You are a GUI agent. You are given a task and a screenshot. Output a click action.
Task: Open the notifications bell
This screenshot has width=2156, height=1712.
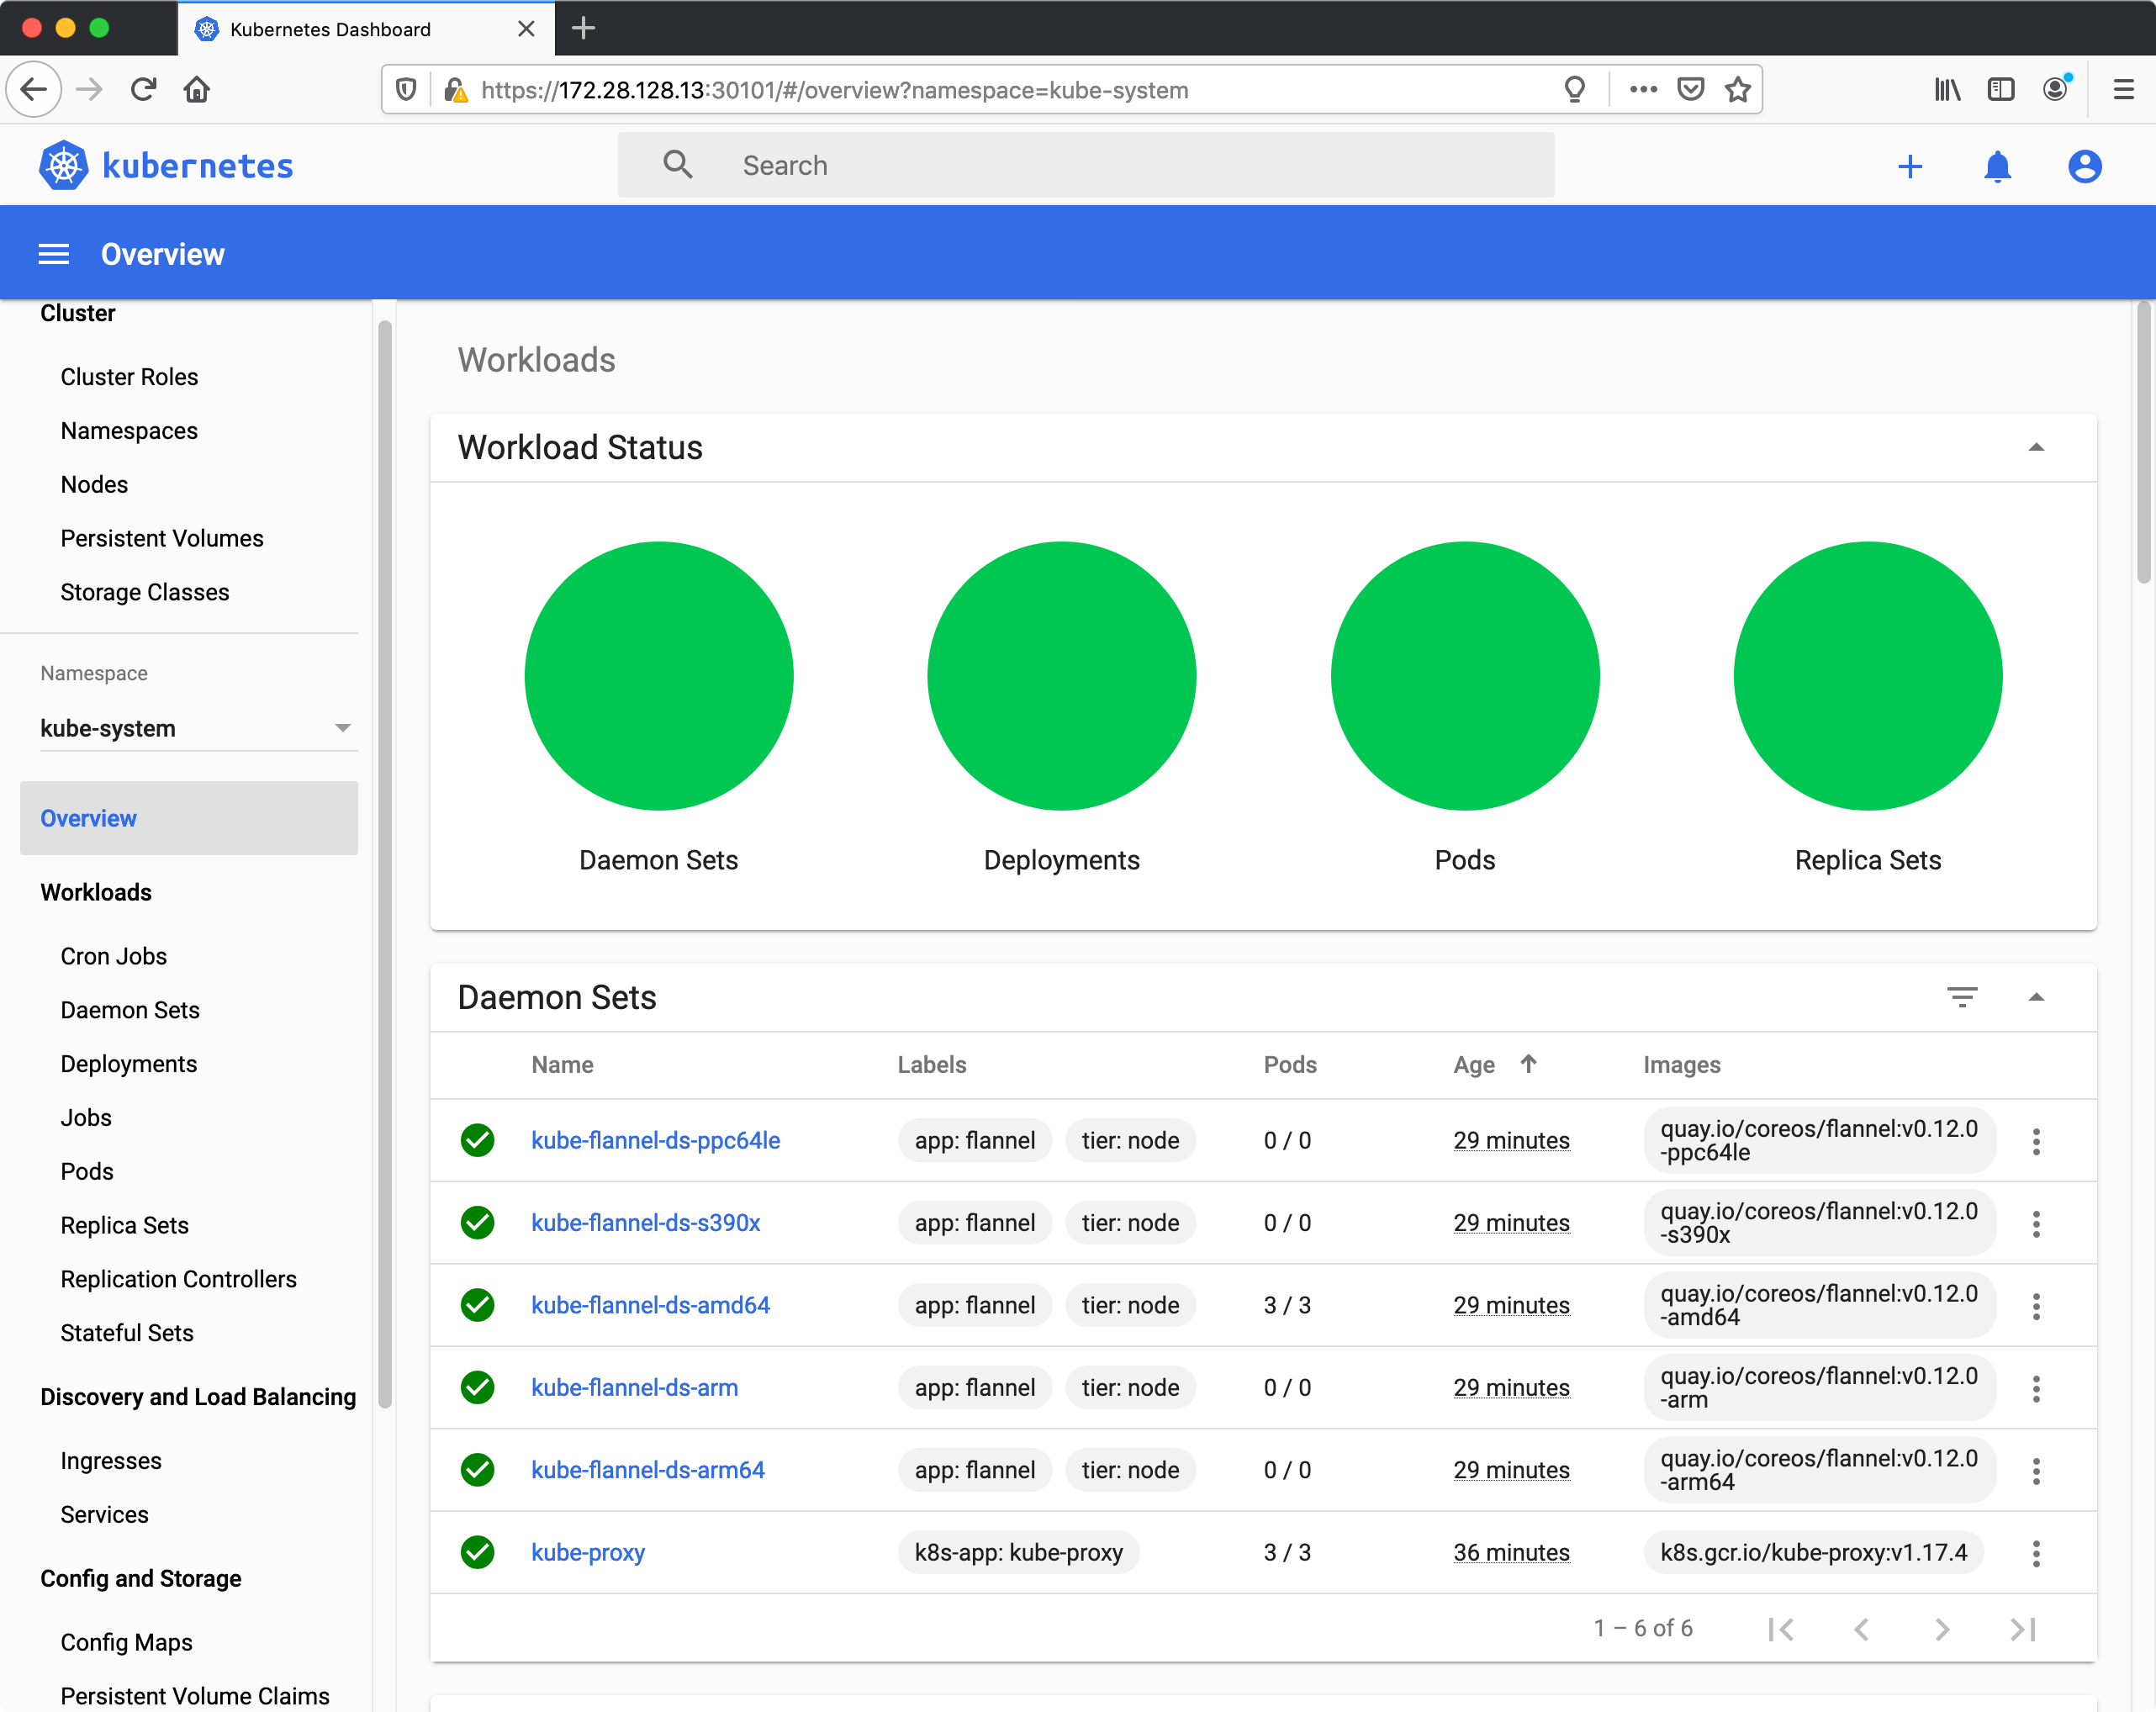[1996, 166]
